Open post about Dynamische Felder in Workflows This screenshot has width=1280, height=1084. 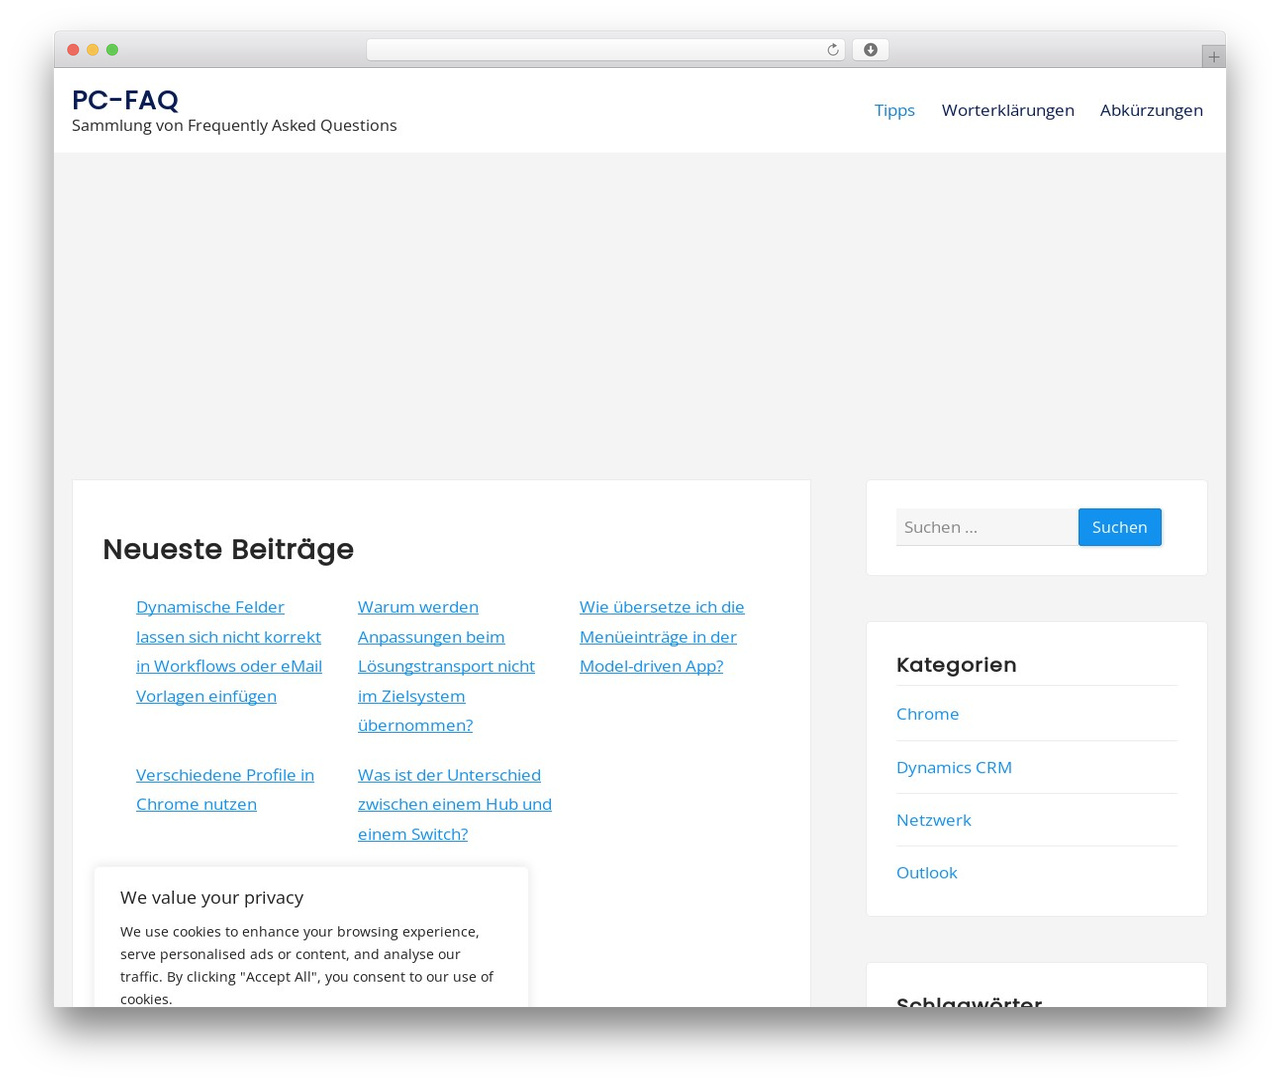pyautogui.click(x=229, y=651)
